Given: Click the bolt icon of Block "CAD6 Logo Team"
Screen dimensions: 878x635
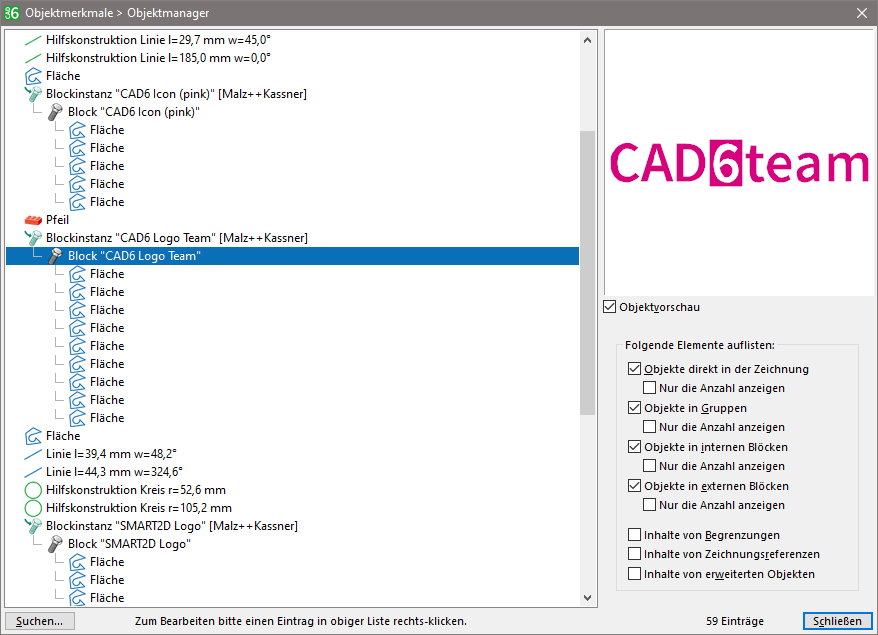Looking at the screenshot, I should (55, 256).
